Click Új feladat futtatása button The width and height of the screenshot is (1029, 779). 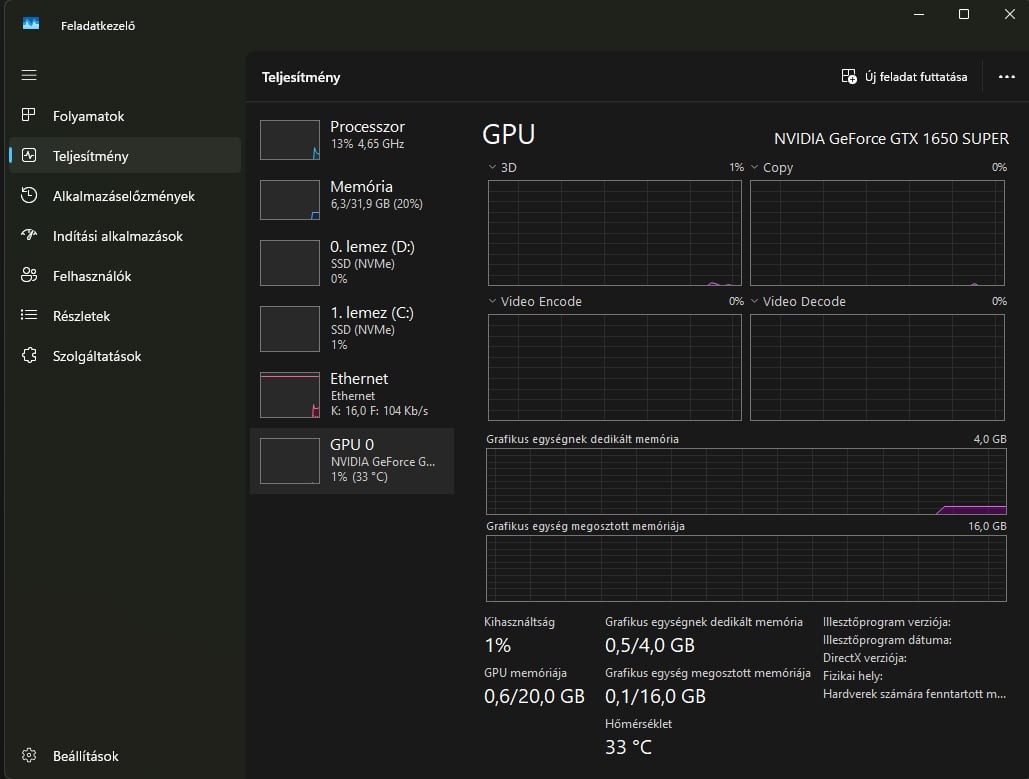(x=904, y=77)
